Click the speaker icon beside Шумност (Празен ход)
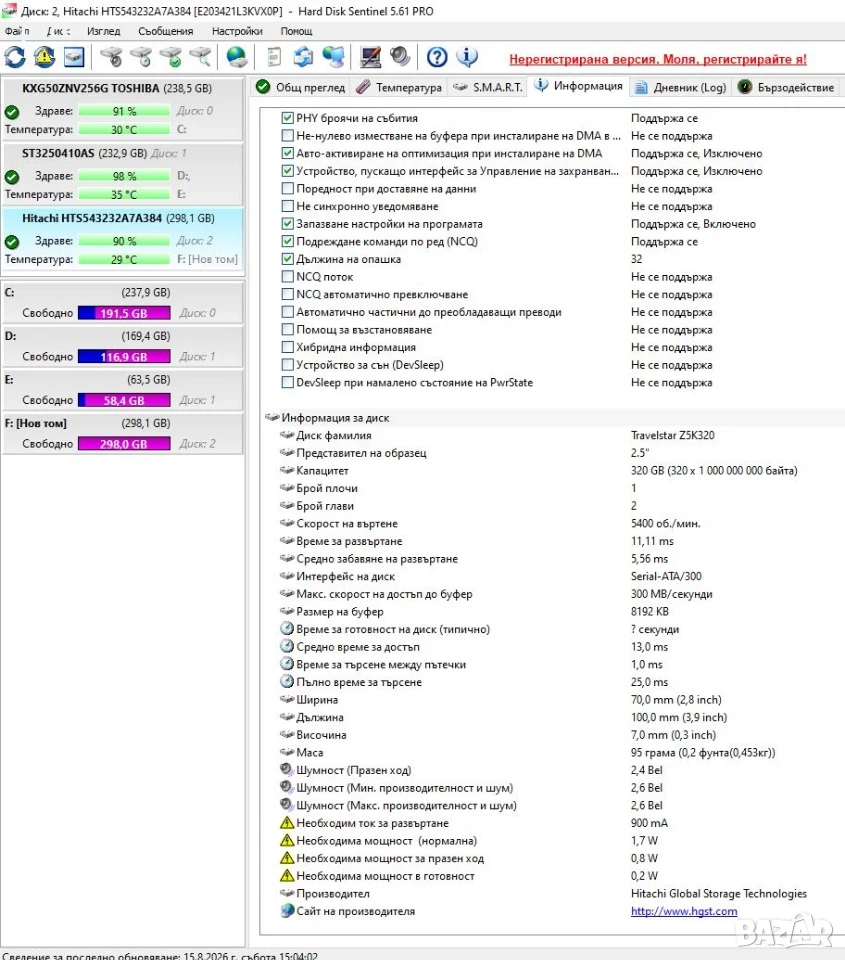 [x=287, y=770]
